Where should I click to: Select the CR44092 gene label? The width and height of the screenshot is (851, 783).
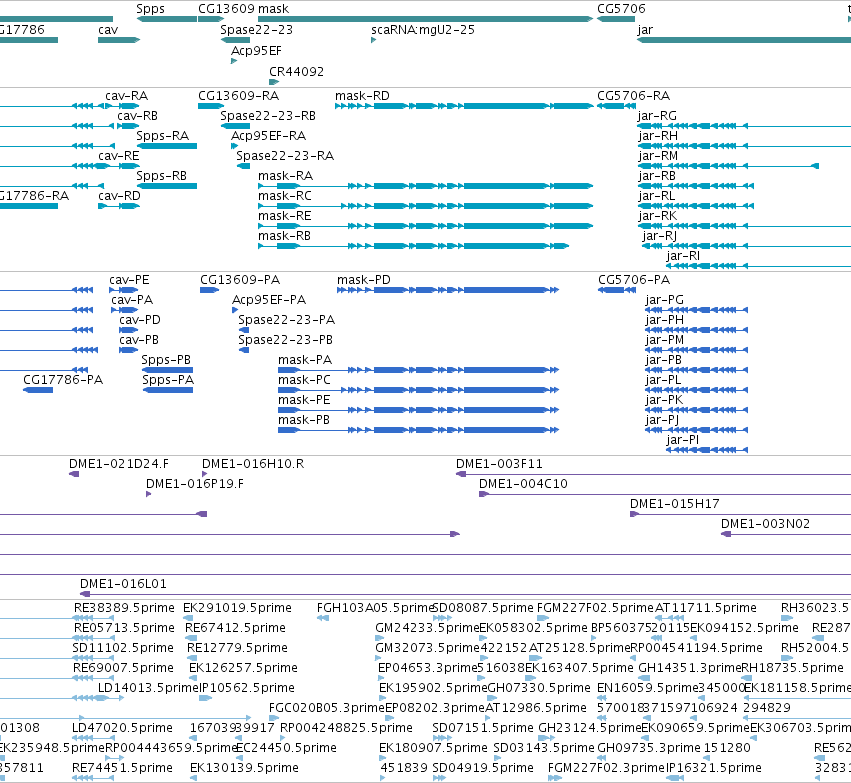(296, 72)
